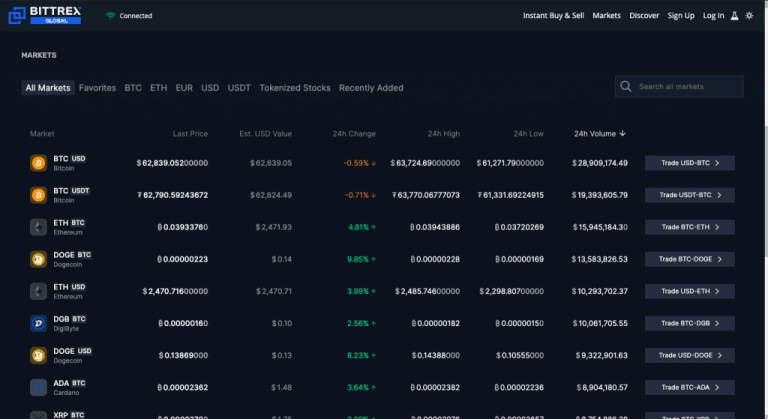Click the green Connected wifi icon
768x419 pixels.
(111, 16)
